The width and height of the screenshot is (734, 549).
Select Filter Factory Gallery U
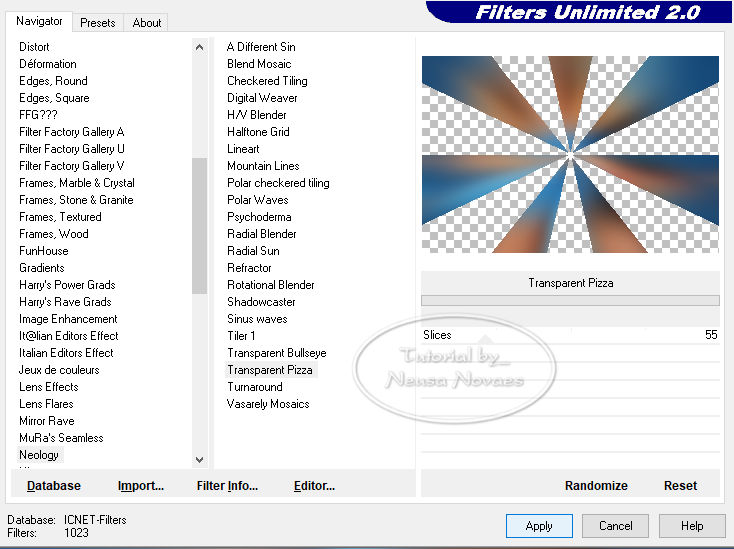click(72, 149)
